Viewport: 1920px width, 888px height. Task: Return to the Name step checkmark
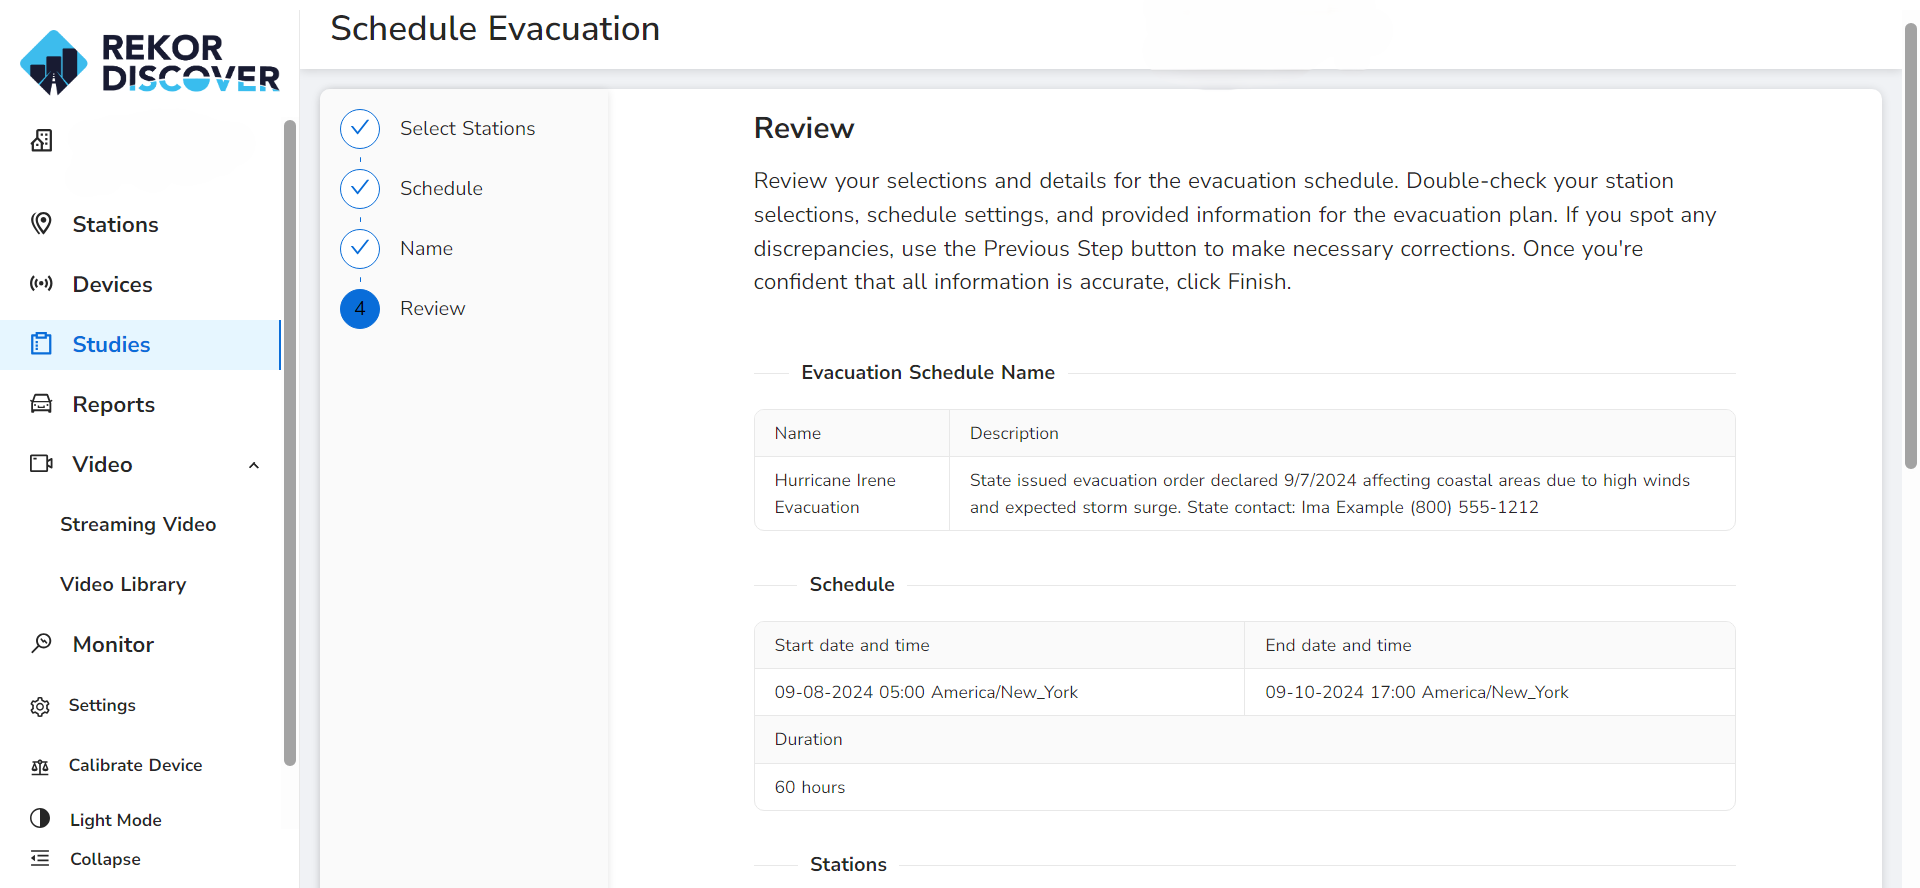[360, 248]
